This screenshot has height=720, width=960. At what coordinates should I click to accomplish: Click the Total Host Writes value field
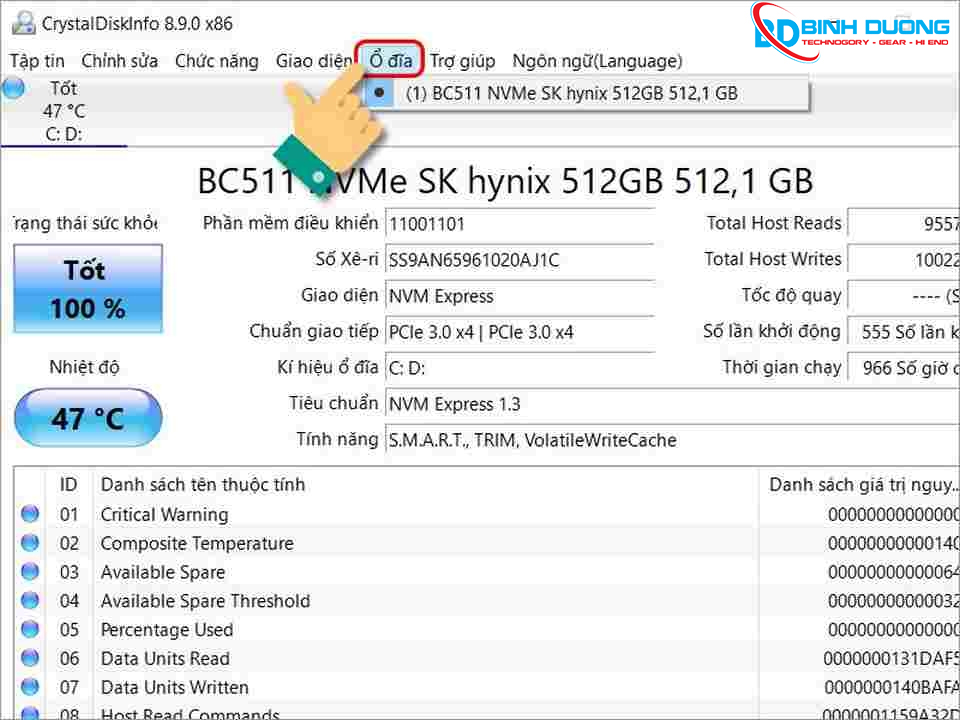click(904, 260)
